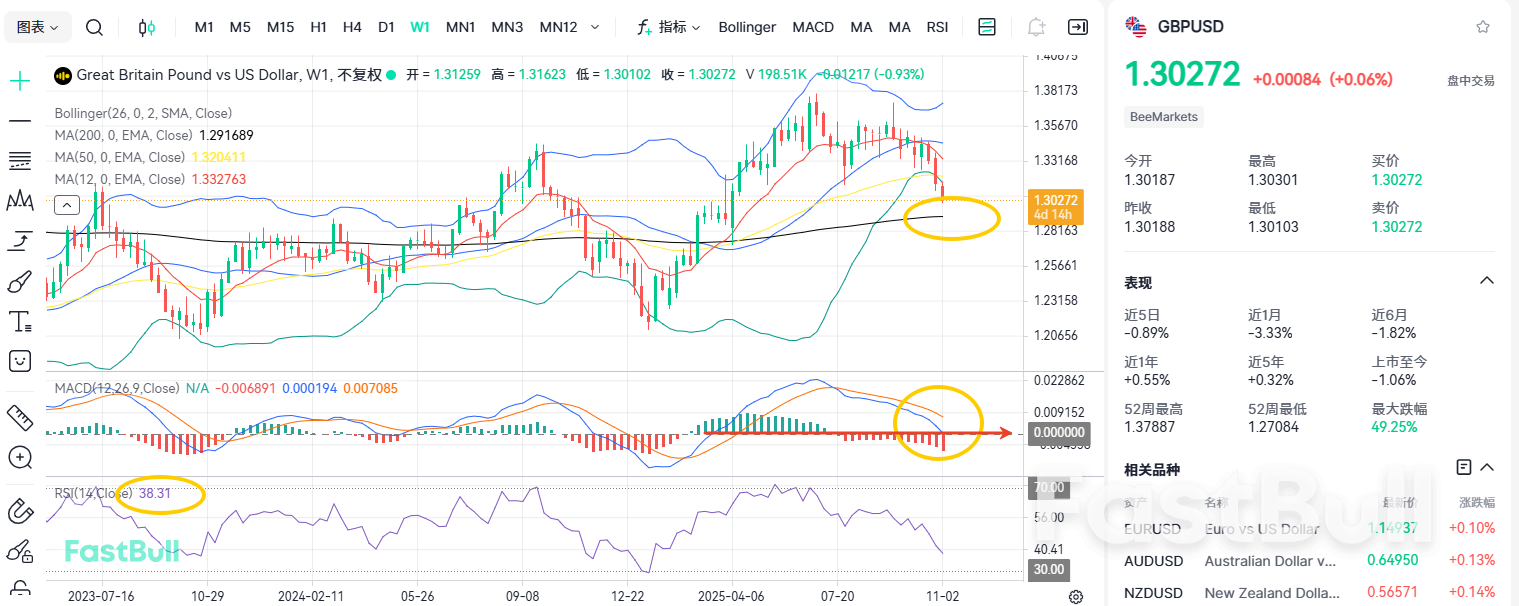
Task: Select the cross plus drawing tool
Action: coord(19,79)
